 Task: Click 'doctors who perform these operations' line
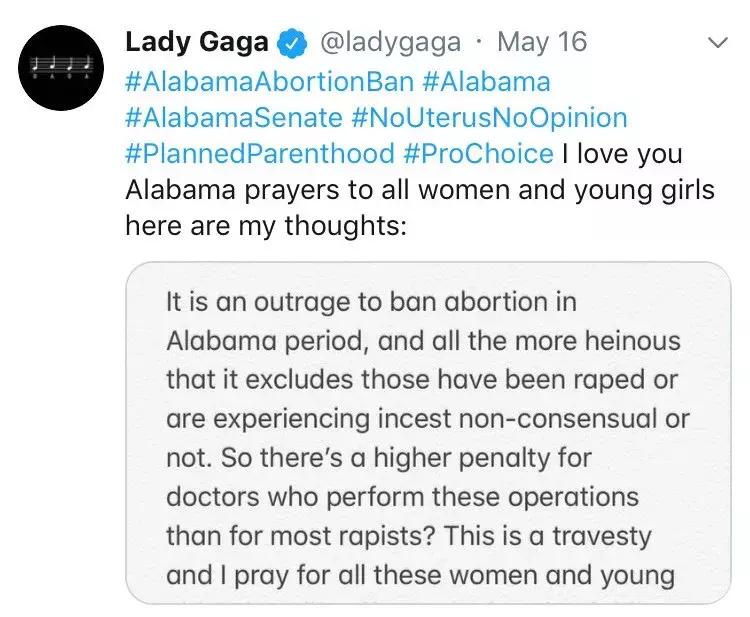(x=402, y=497)
